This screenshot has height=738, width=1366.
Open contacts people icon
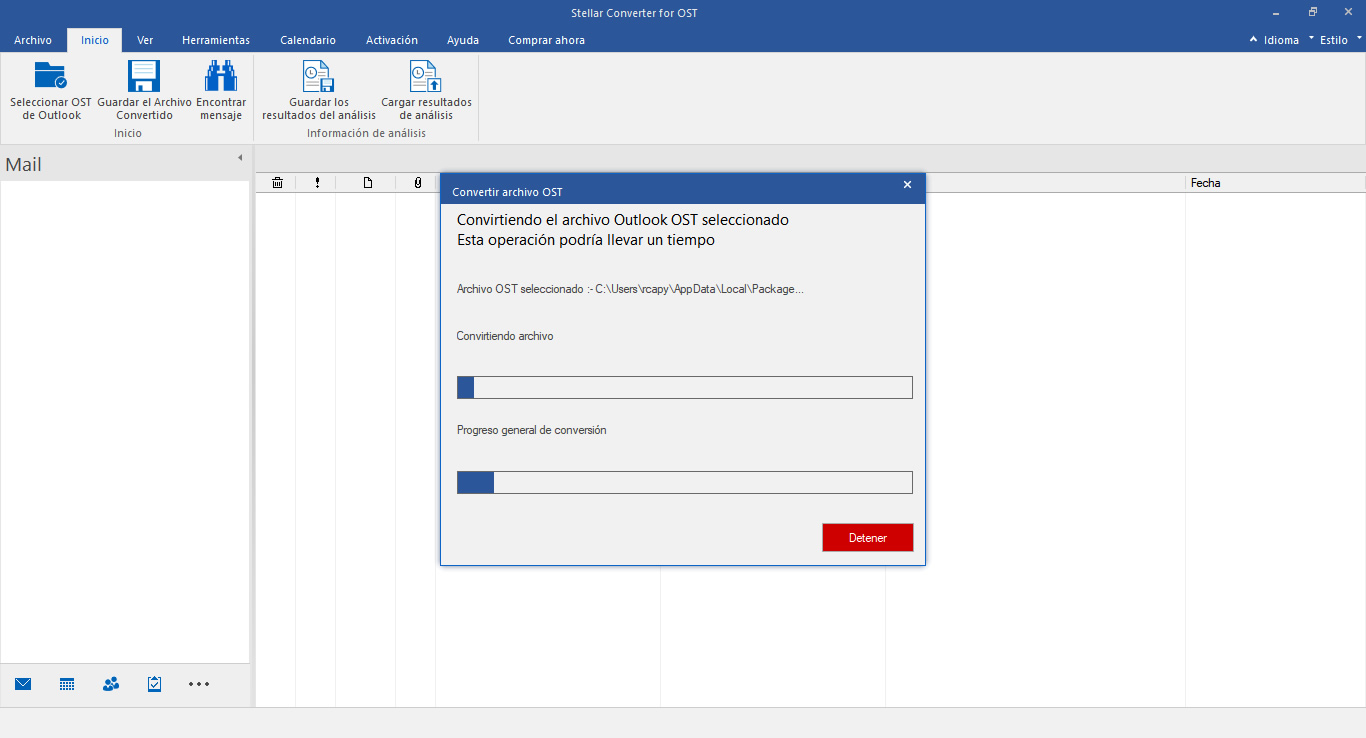(111, 684)
